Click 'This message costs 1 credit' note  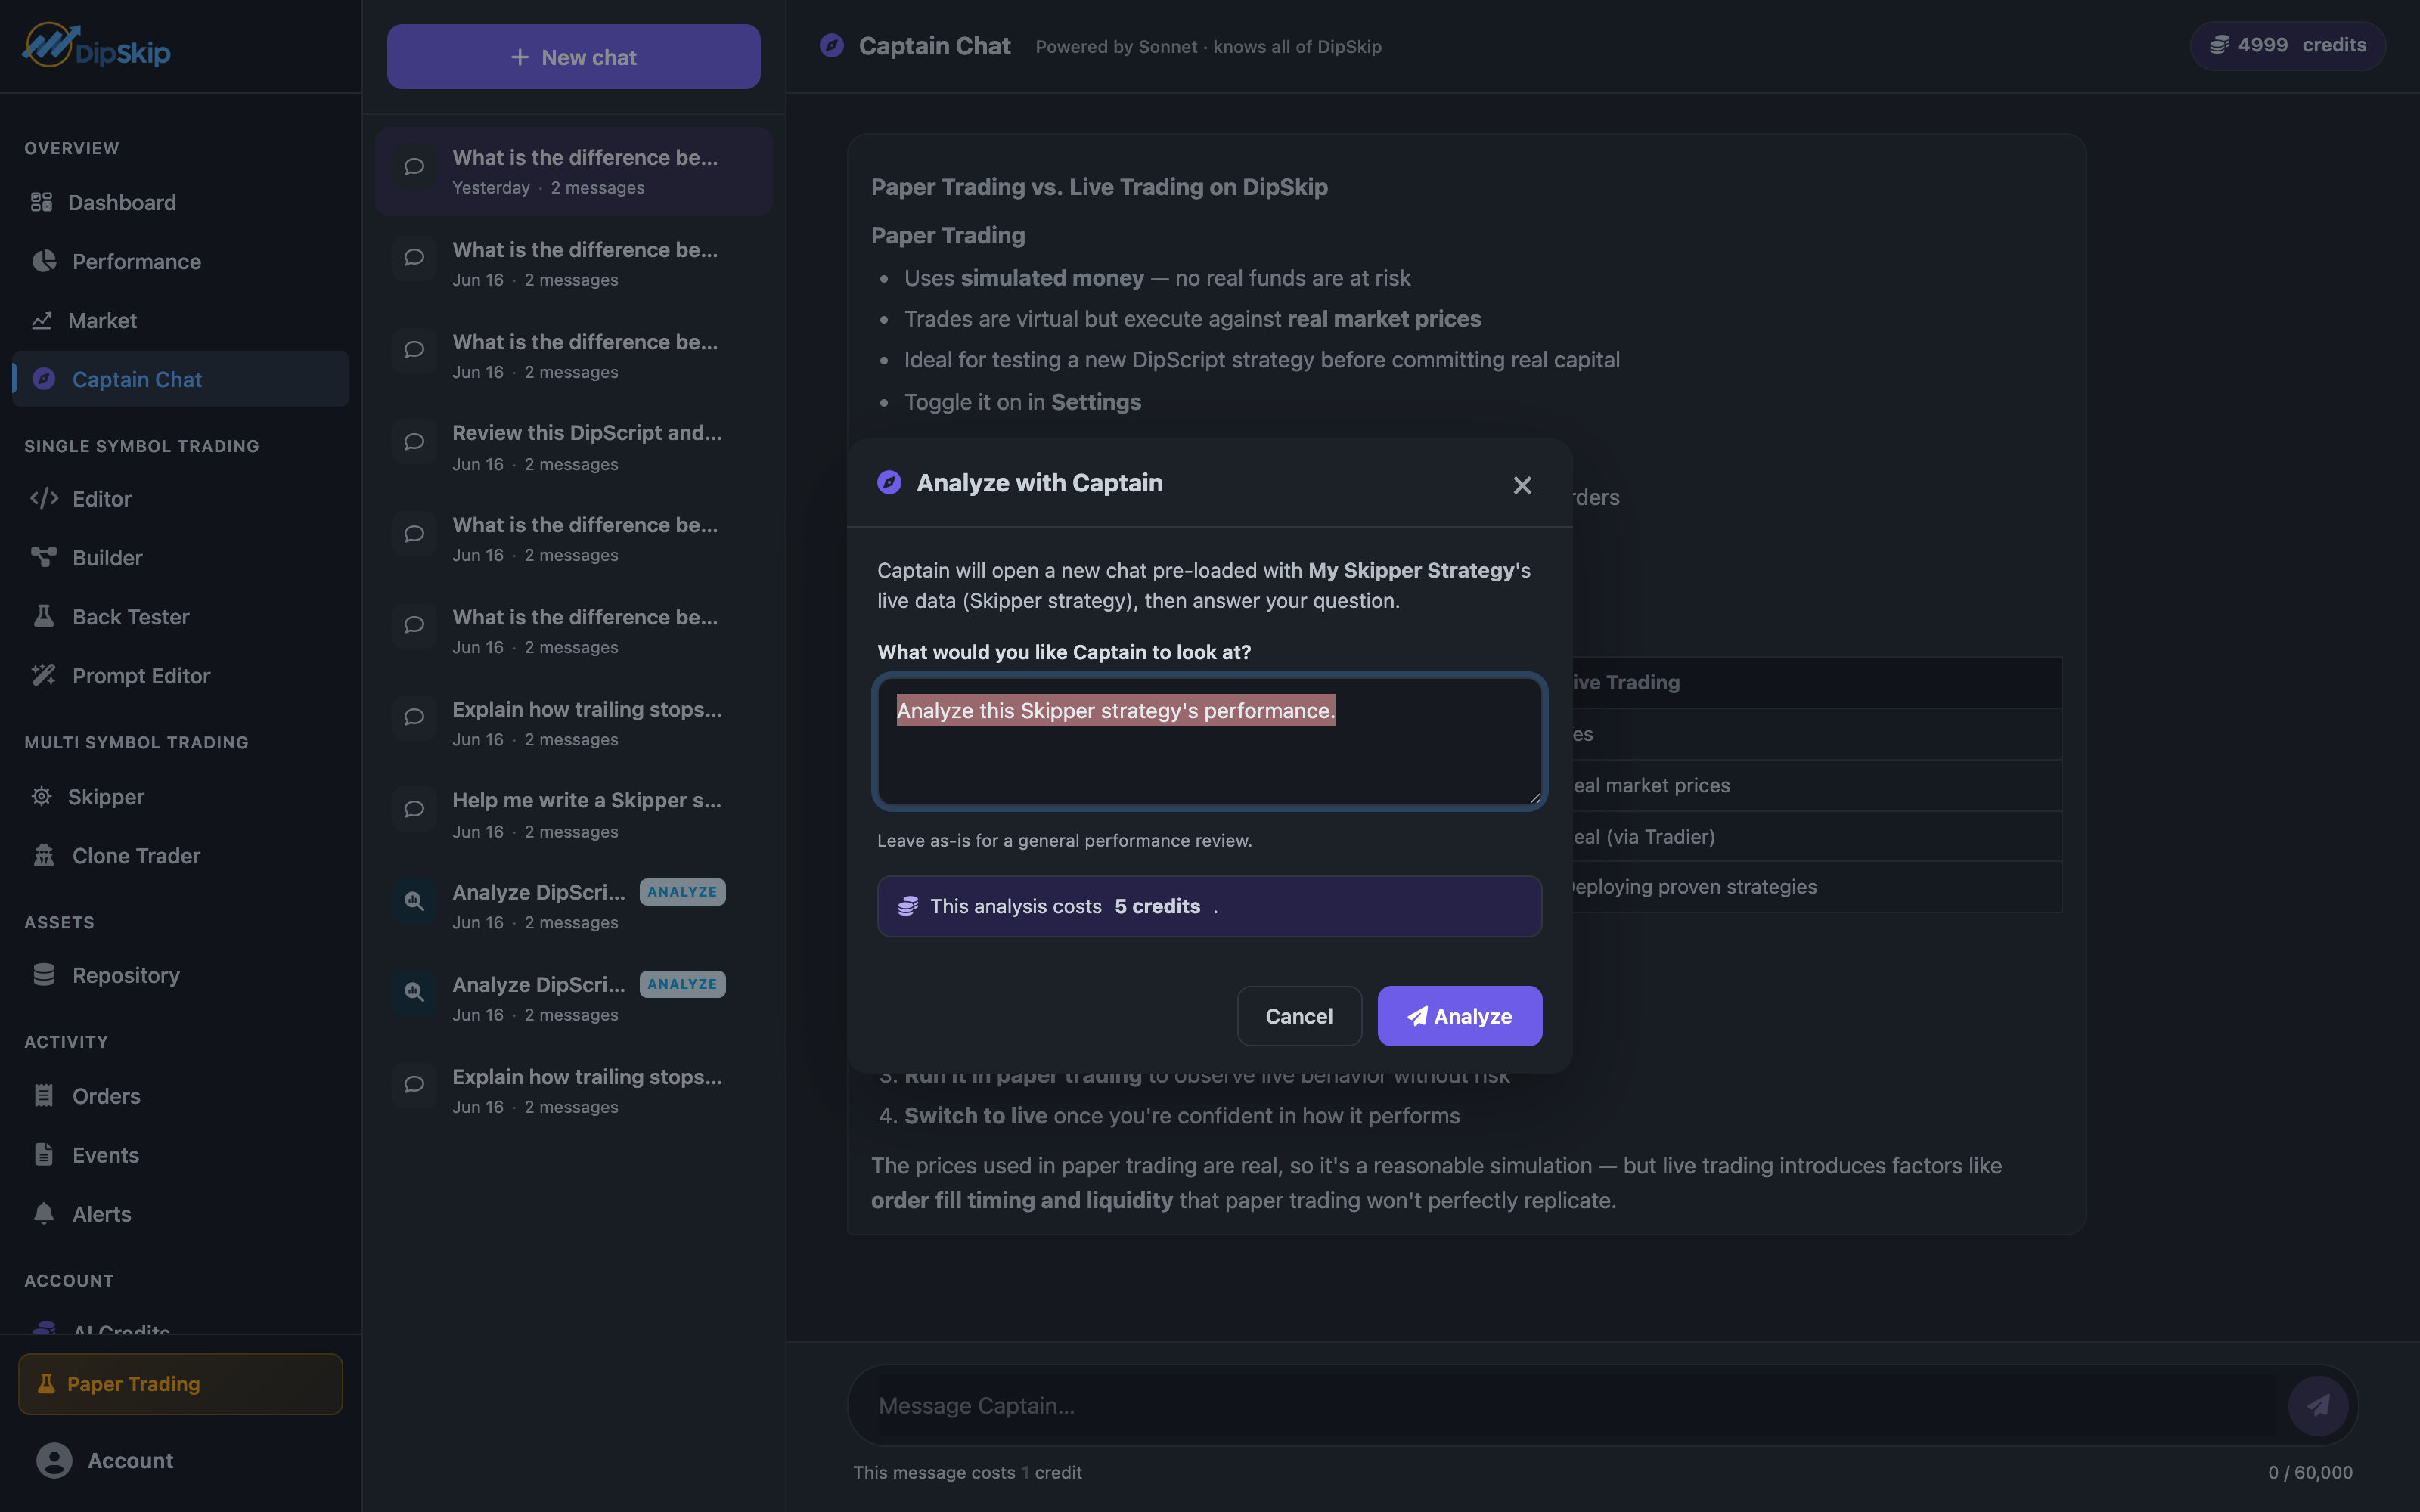[x=967, y=1472]
